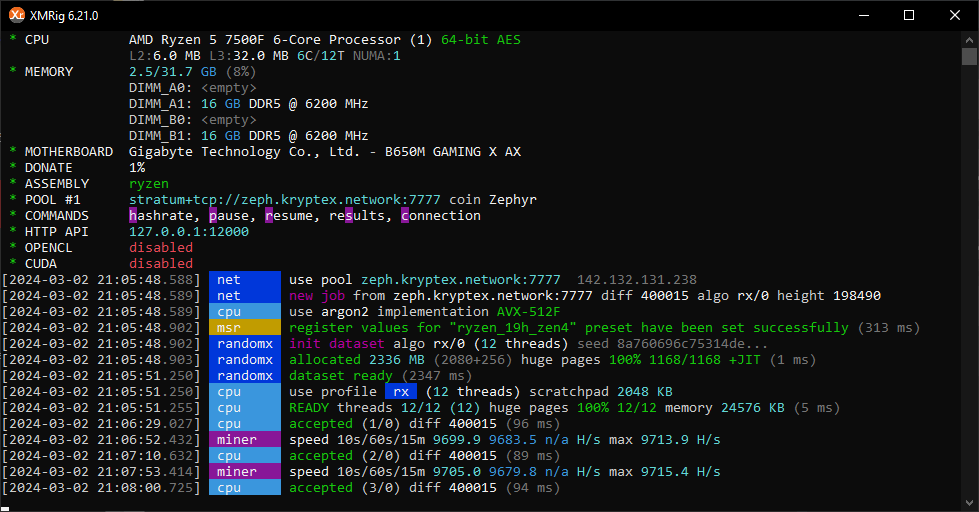
Task: Click the scratchpad '2048 KB' value
Action: 645,391
